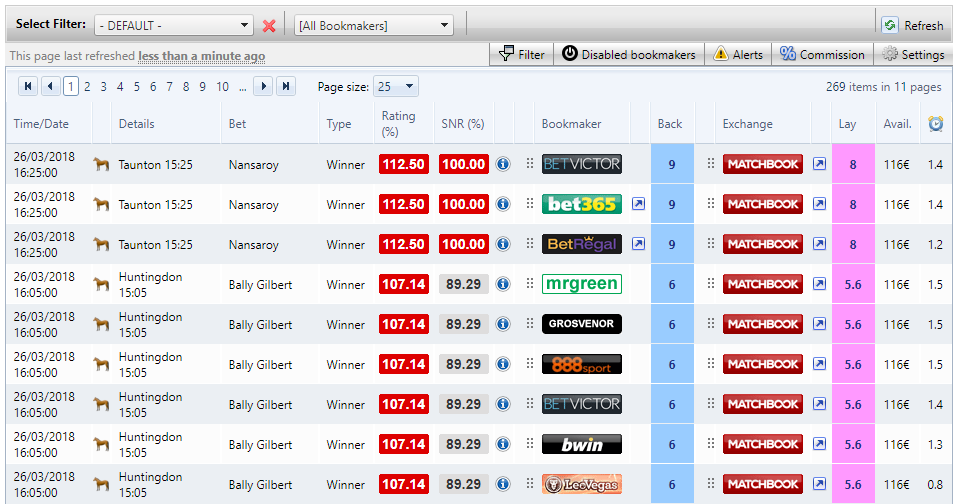Image resolution: width=959 pixels, height=504 pixels.
Task: Click Matchbook logo in Grosvenor row
Action: pyautogui.click(x=763, y=324)
